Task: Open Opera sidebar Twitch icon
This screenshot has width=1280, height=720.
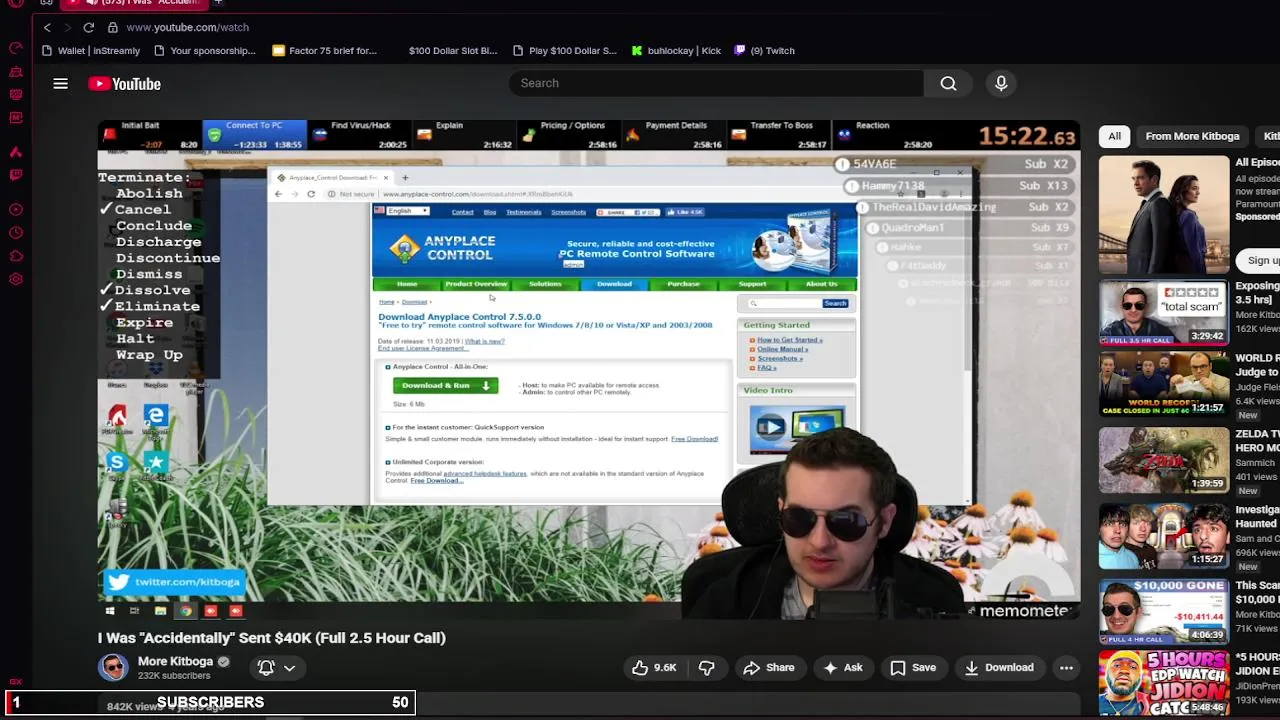Action: pos(16,175)
